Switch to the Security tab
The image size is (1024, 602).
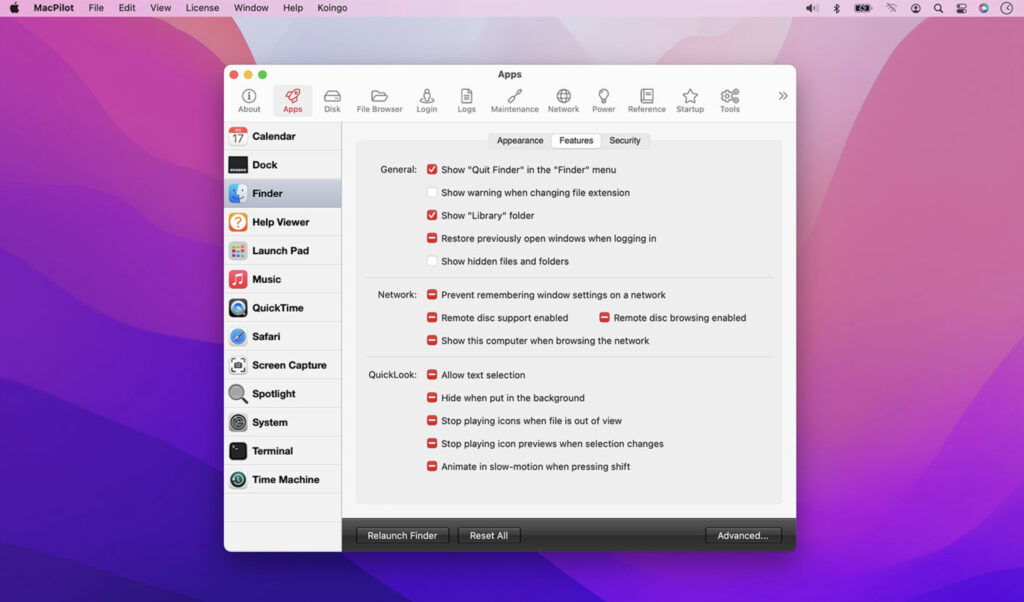(x=625, y=141)
